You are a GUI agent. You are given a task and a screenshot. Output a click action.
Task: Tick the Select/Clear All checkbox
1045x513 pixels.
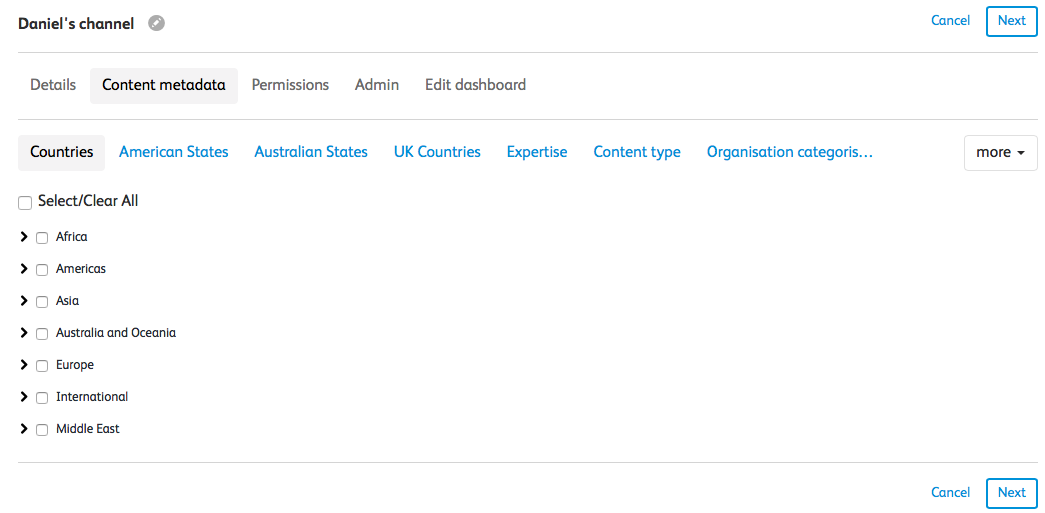click(25, 203)
